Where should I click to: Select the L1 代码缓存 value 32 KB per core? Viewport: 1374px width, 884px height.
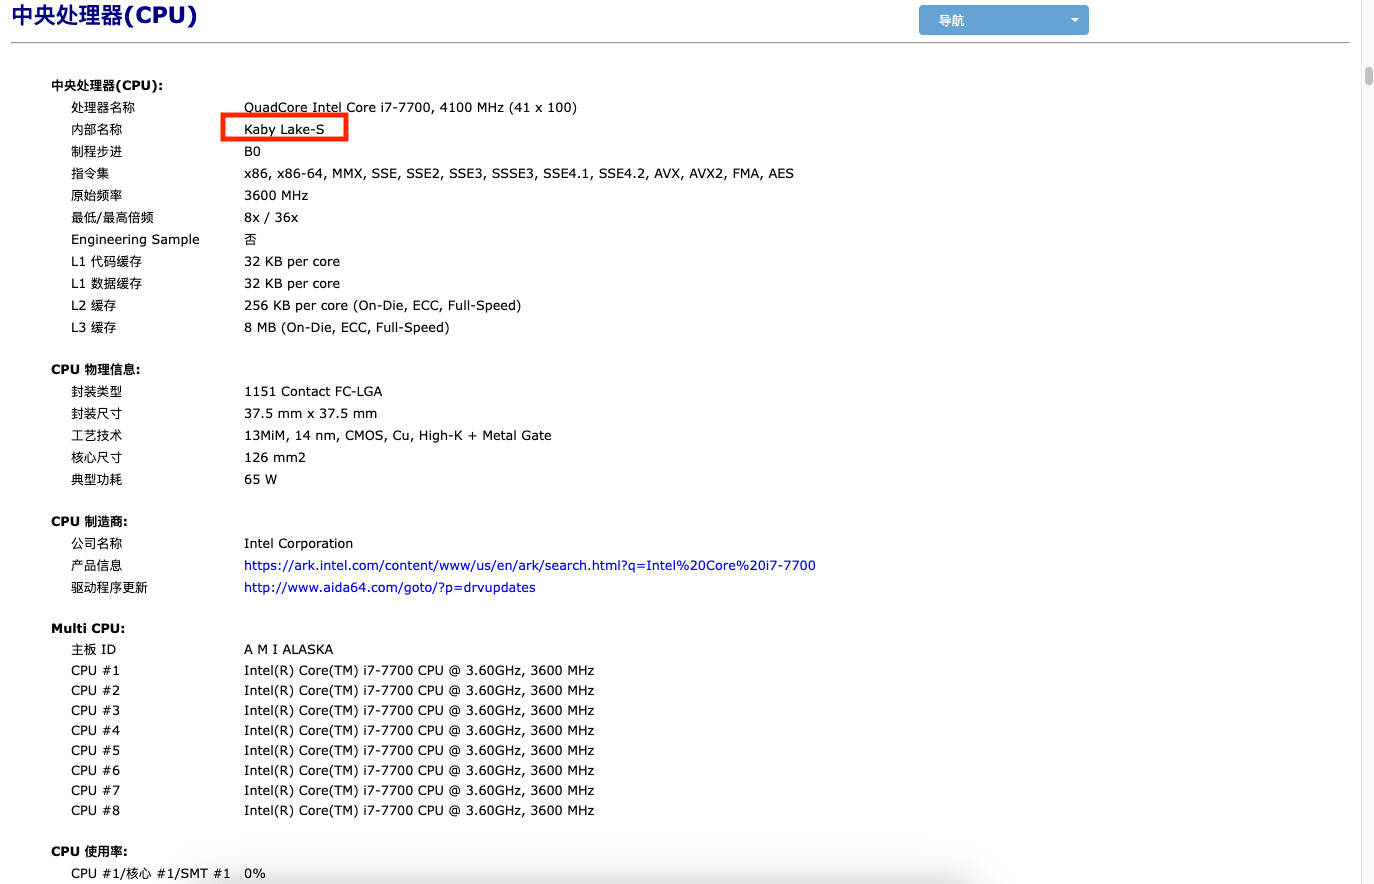[292, 261]
